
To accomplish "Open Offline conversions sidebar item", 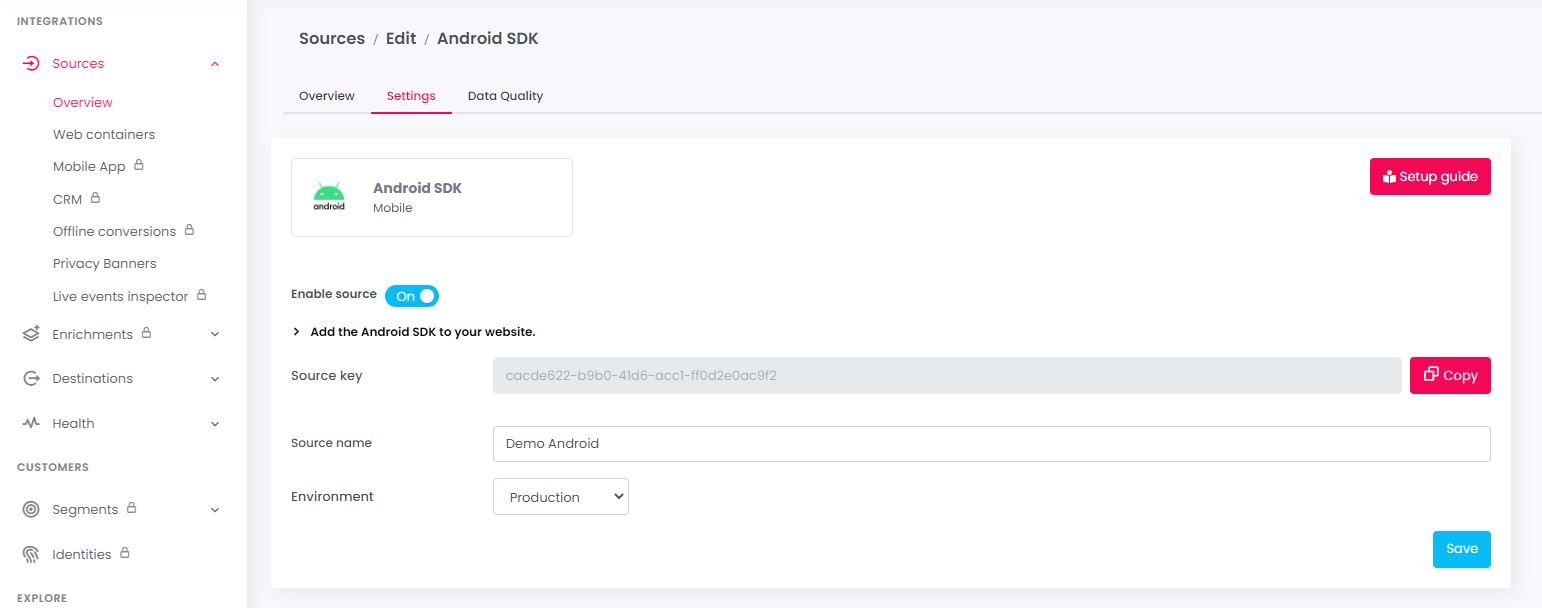I will [114, 231].
